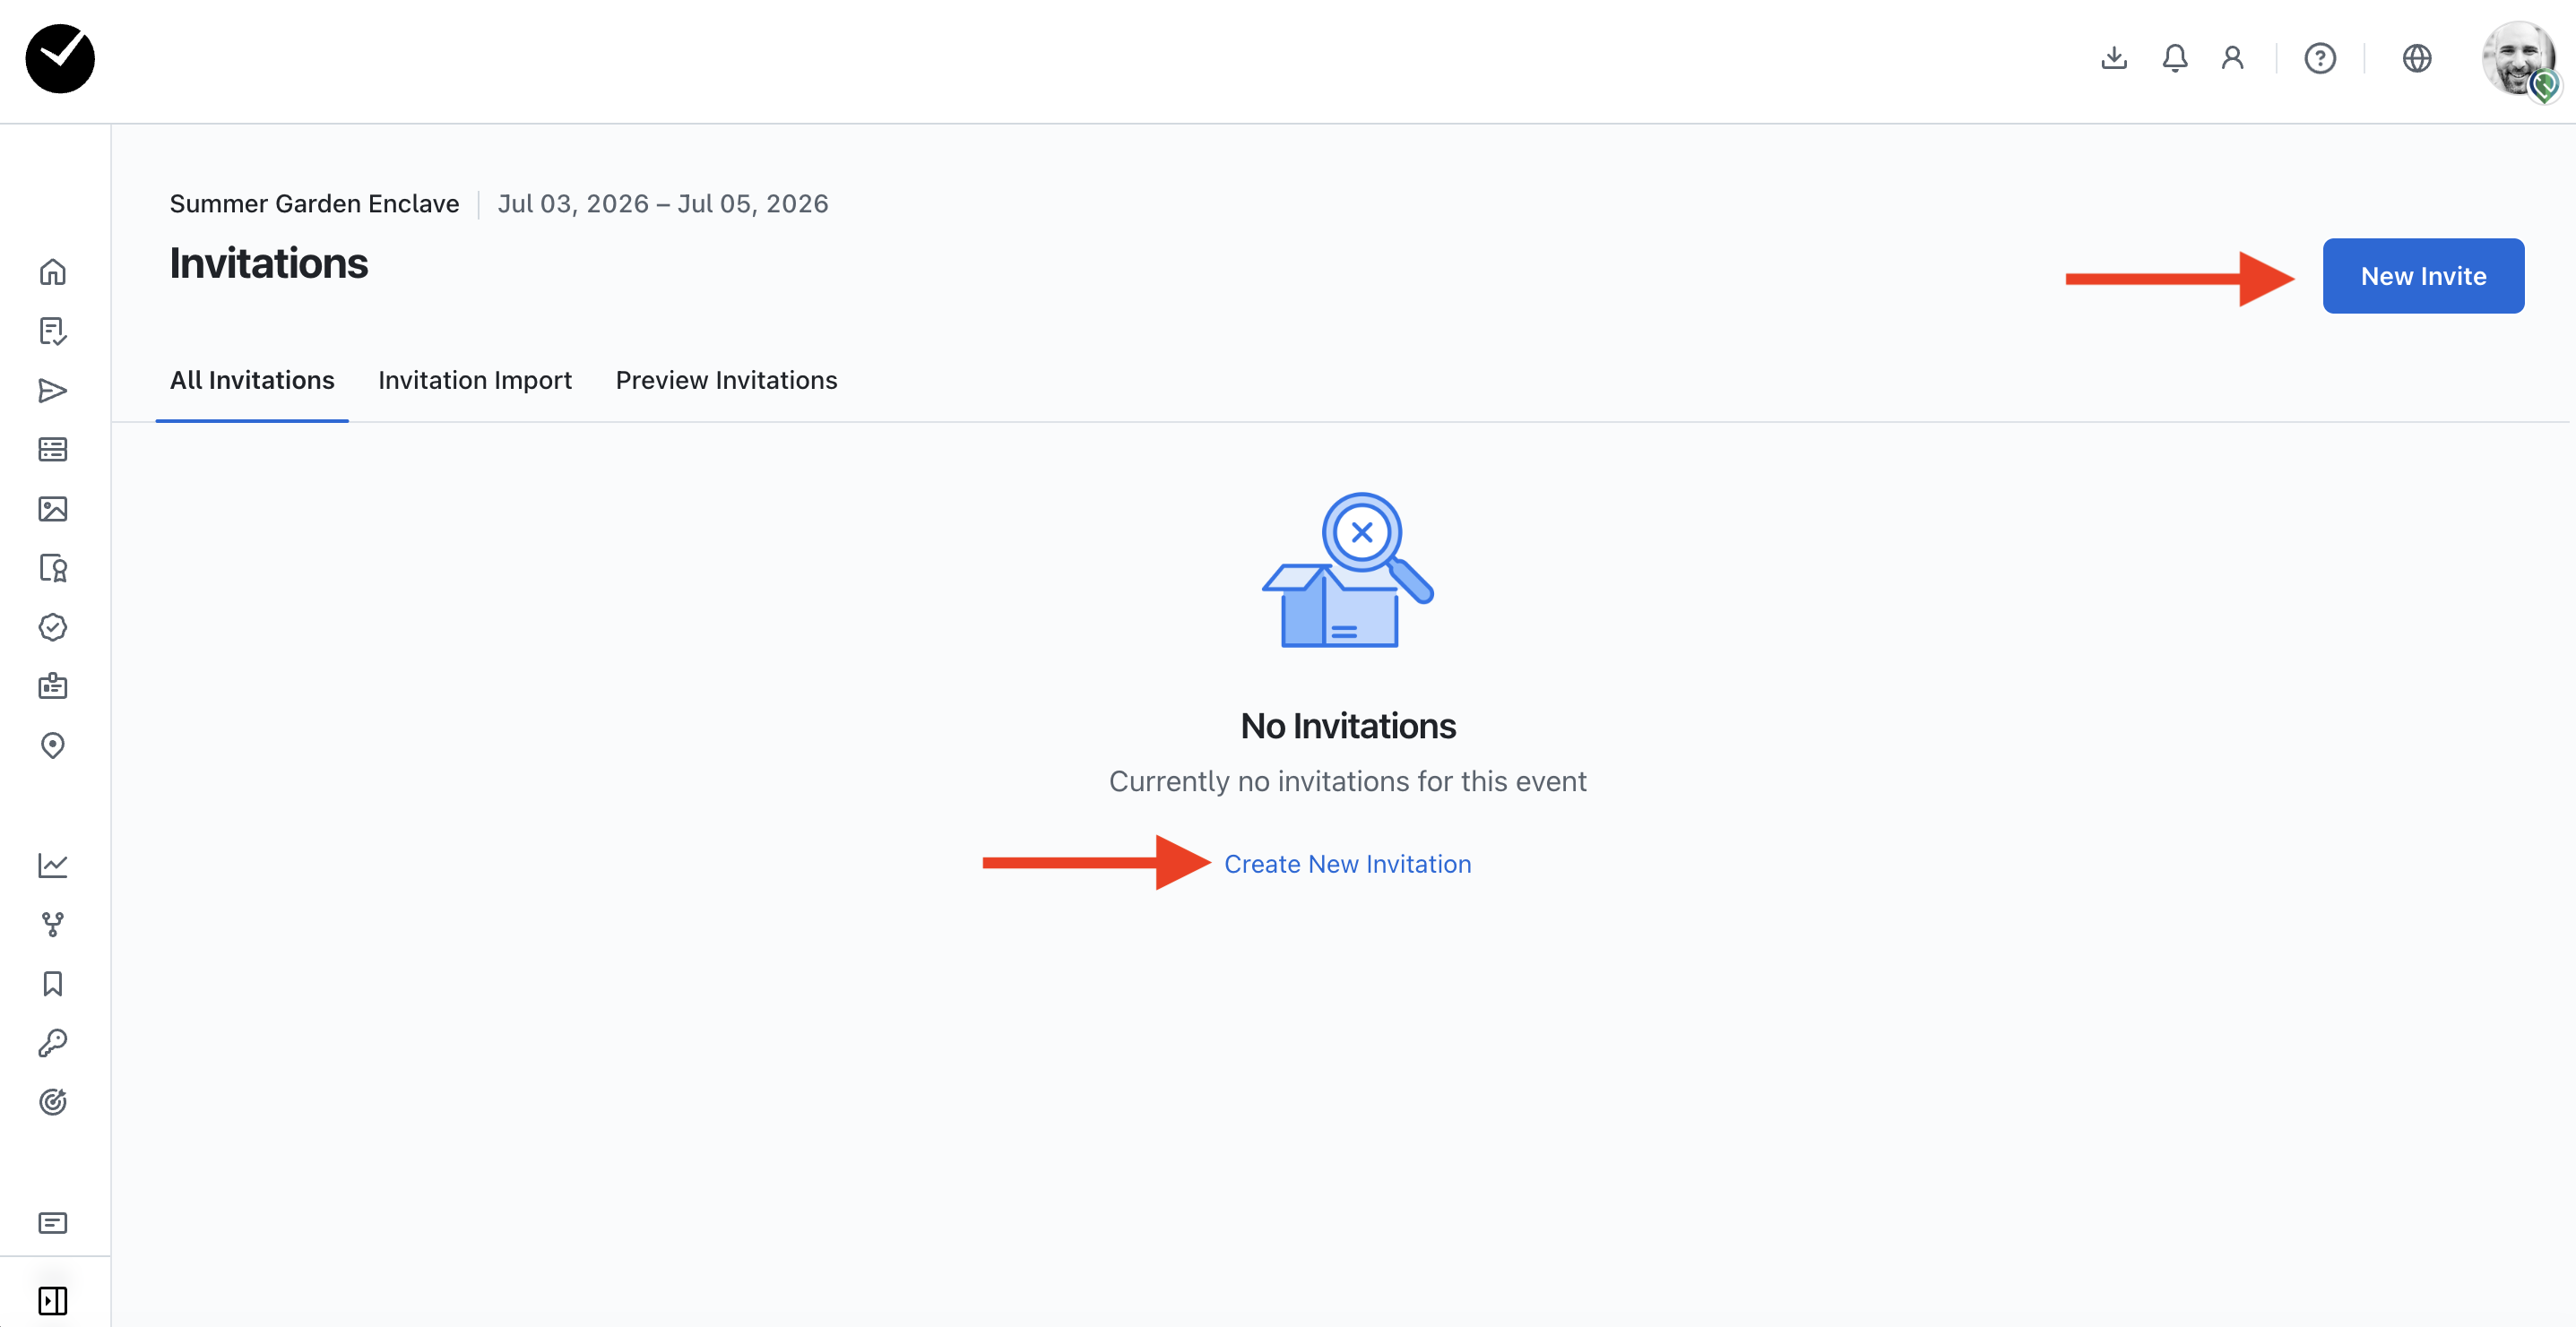The height and width of the screenshot is (1327, 2576).
Task: Click the Create New Invitation link
Action: point(1347,864)
